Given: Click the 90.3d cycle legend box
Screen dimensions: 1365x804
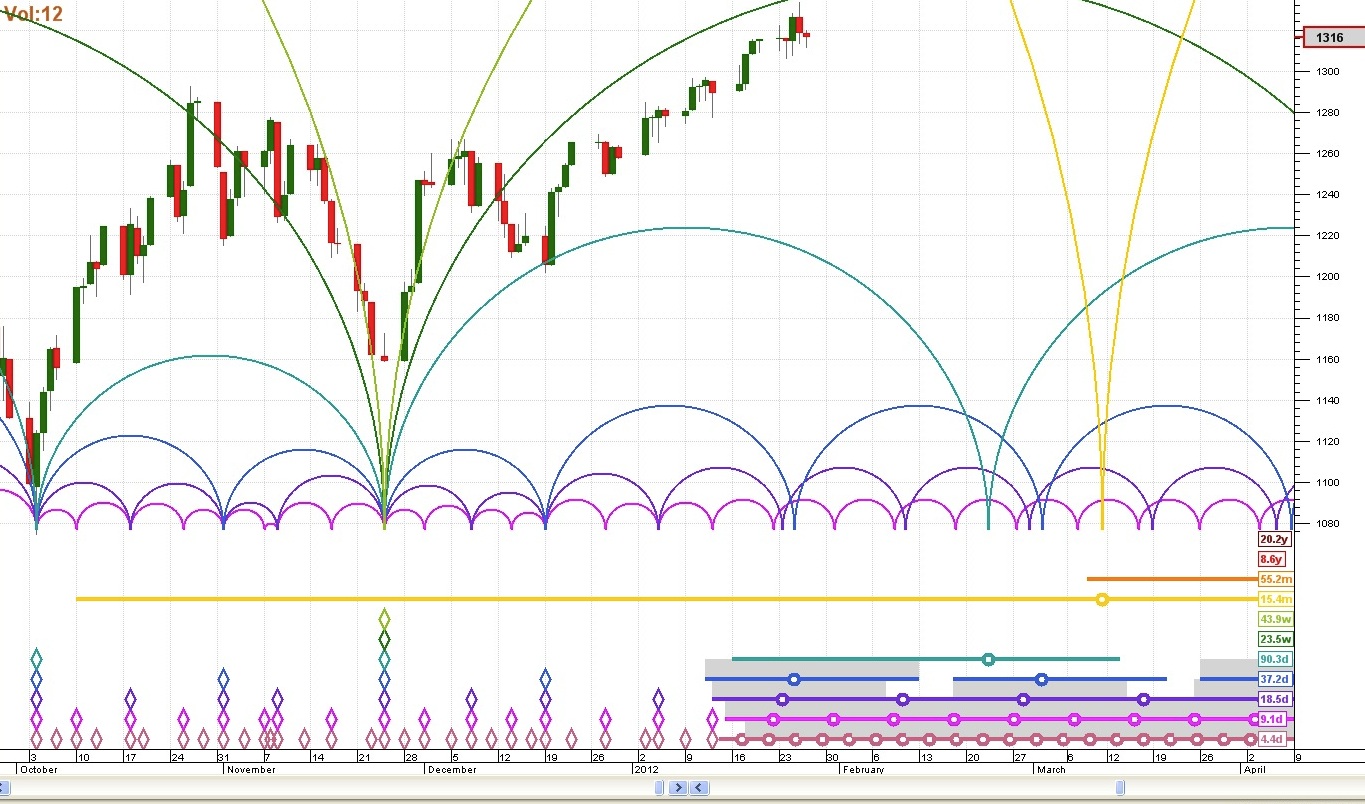Looking at the screenshot, I should tap(1274, 659).
